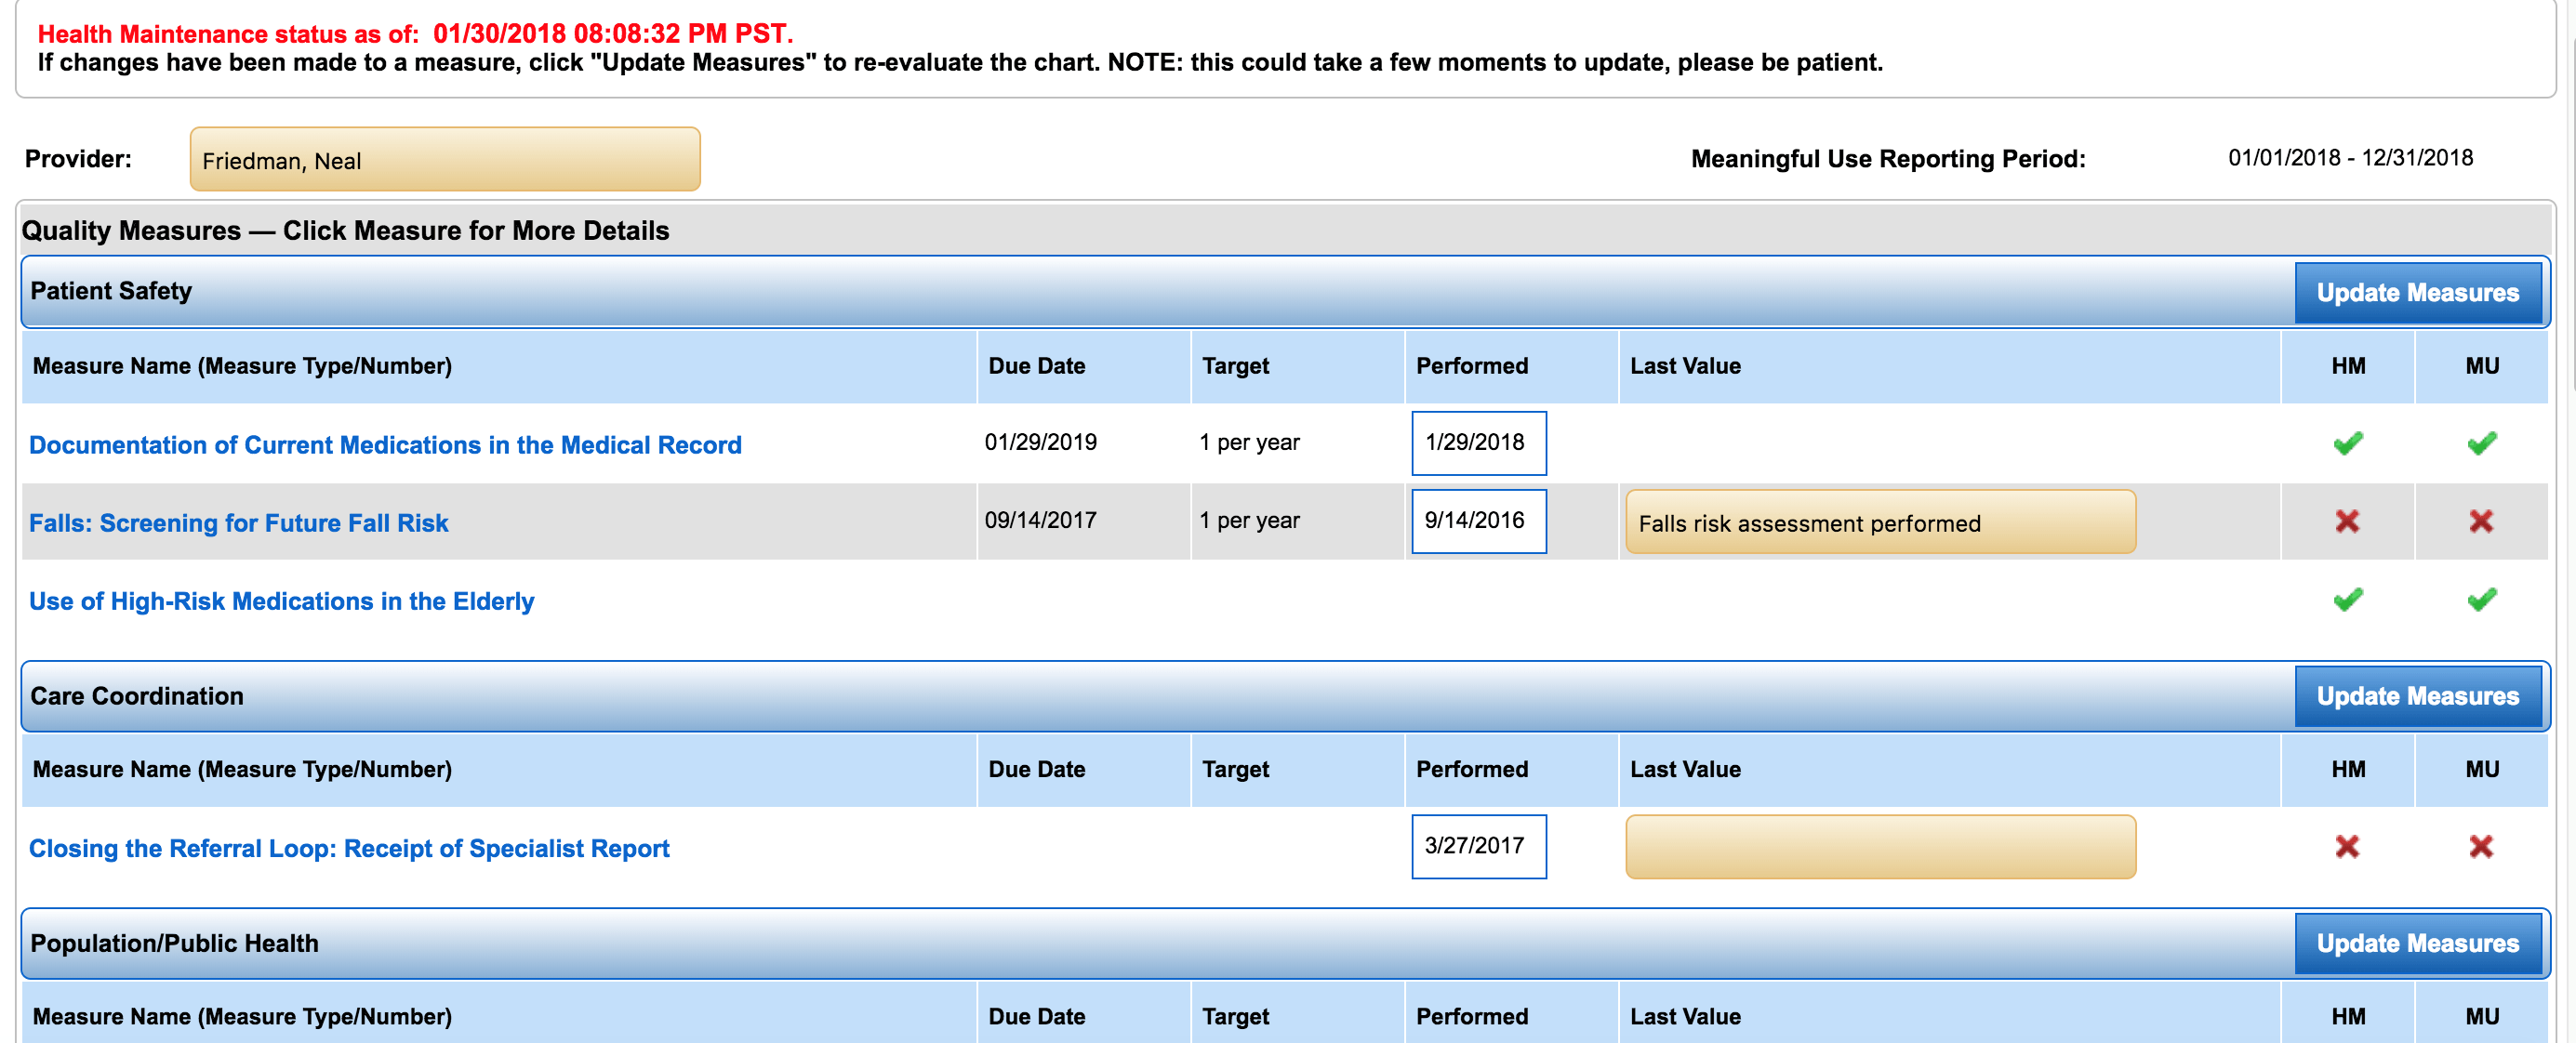
Task: Click HM green check for High-Risk Medications
Action: [2347, 600]
